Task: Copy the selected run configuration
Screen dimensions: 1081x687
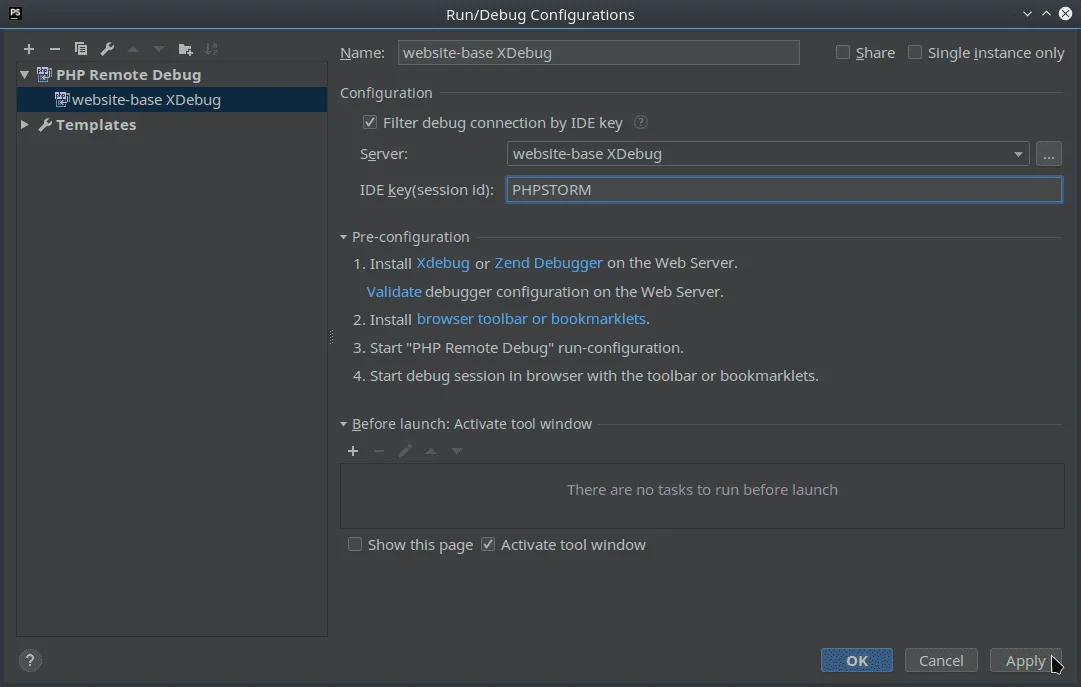Action: pyautogui.click(x=81, y=48)
